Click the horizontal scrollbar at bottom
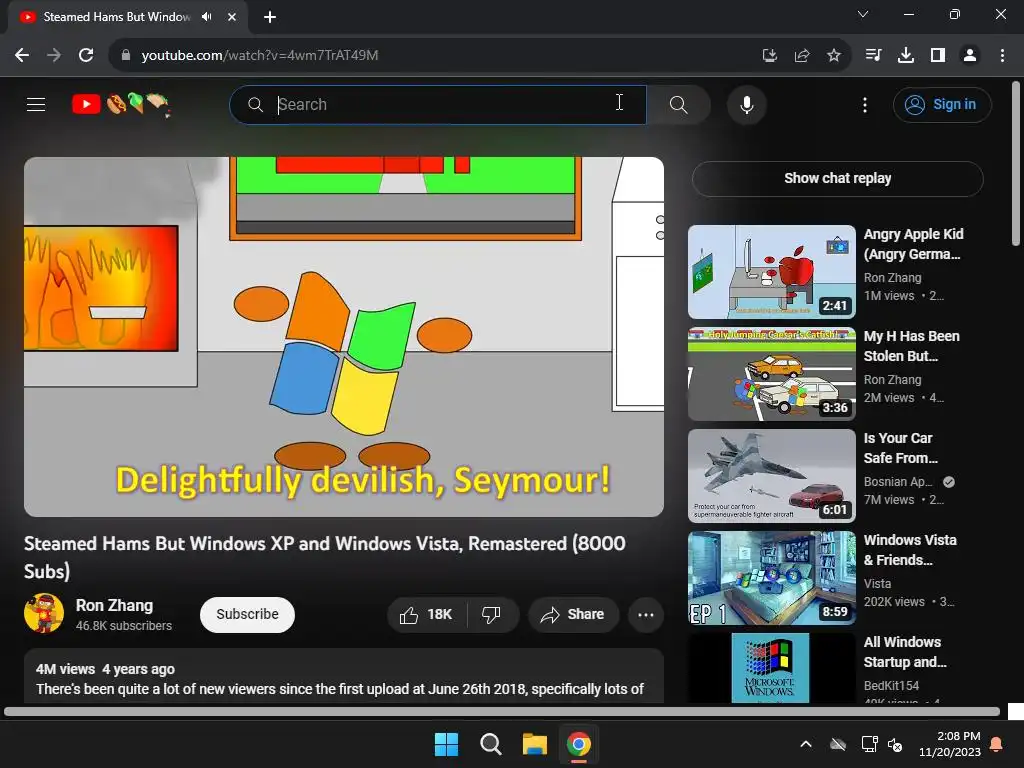Screen dimensions: 1024x768 click(502, 711)
